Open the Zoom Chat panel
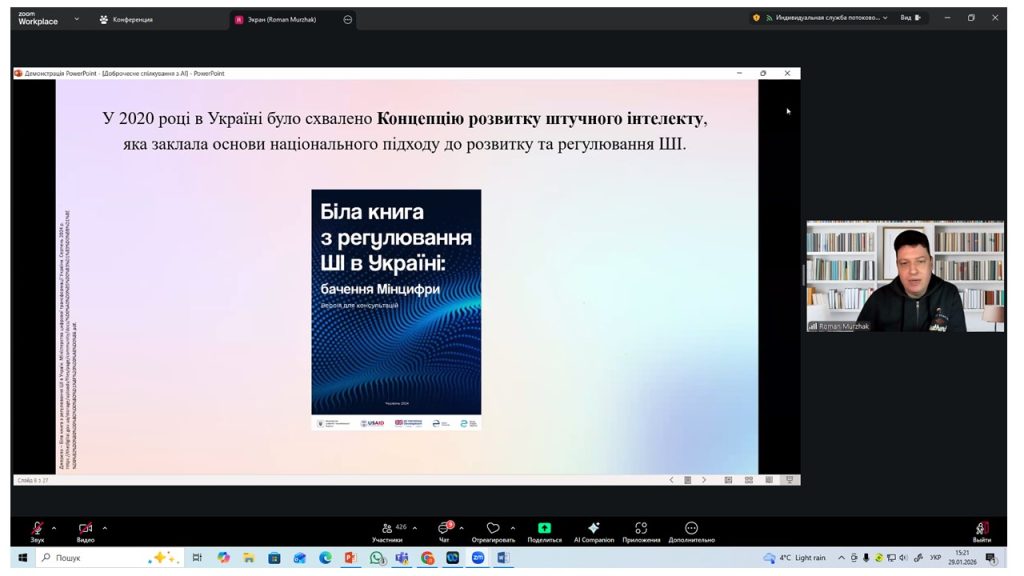 444,528
